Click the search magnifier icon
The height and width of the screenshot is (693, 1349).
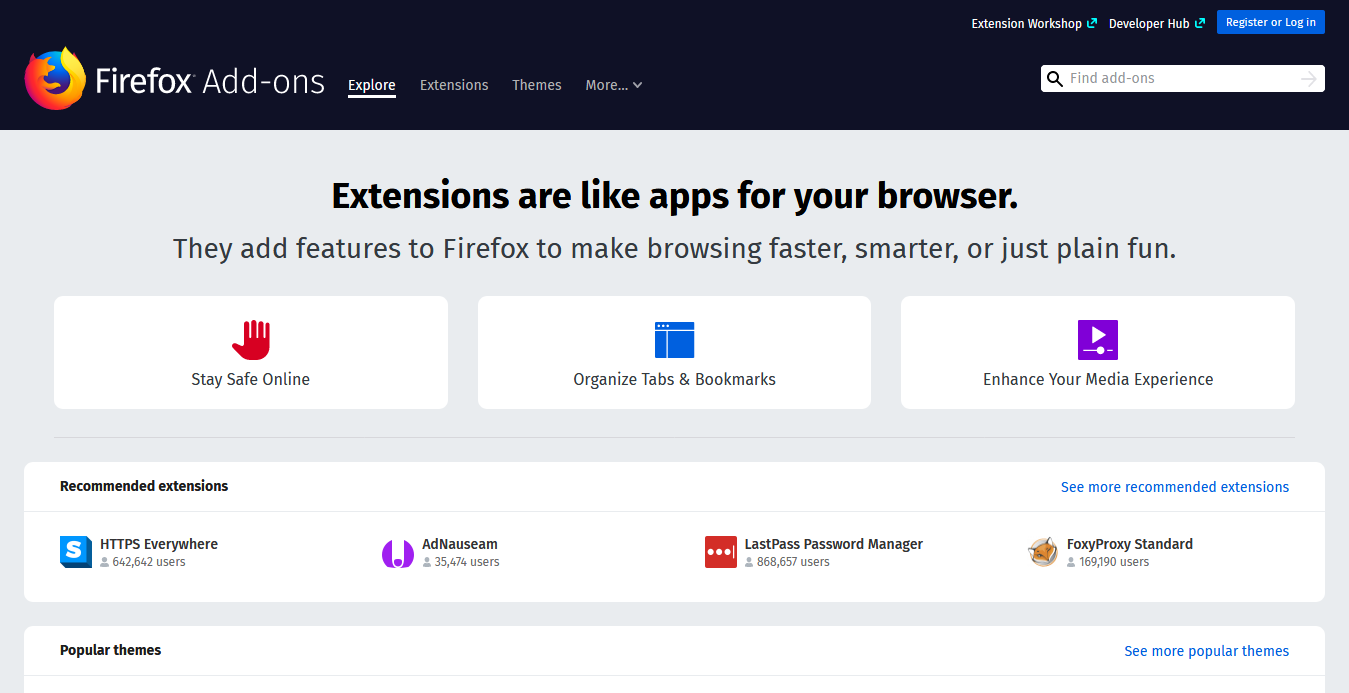[1054, 79]
